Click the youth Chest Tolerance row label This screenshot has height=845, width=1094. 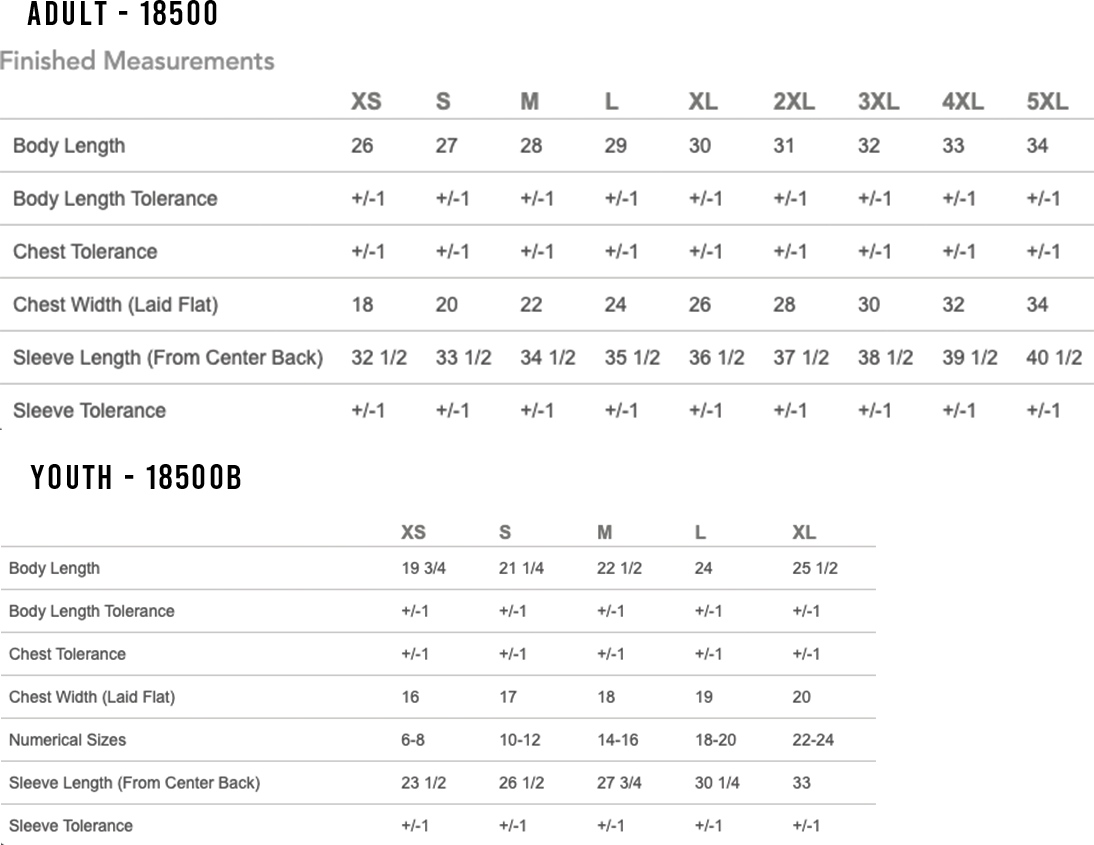[67, 654]
